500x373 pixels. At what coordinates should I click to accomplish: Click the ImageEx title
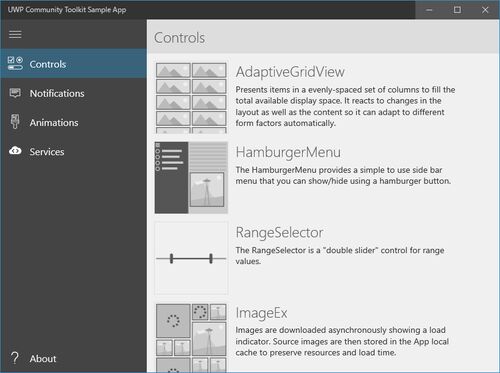click(261, 313)
